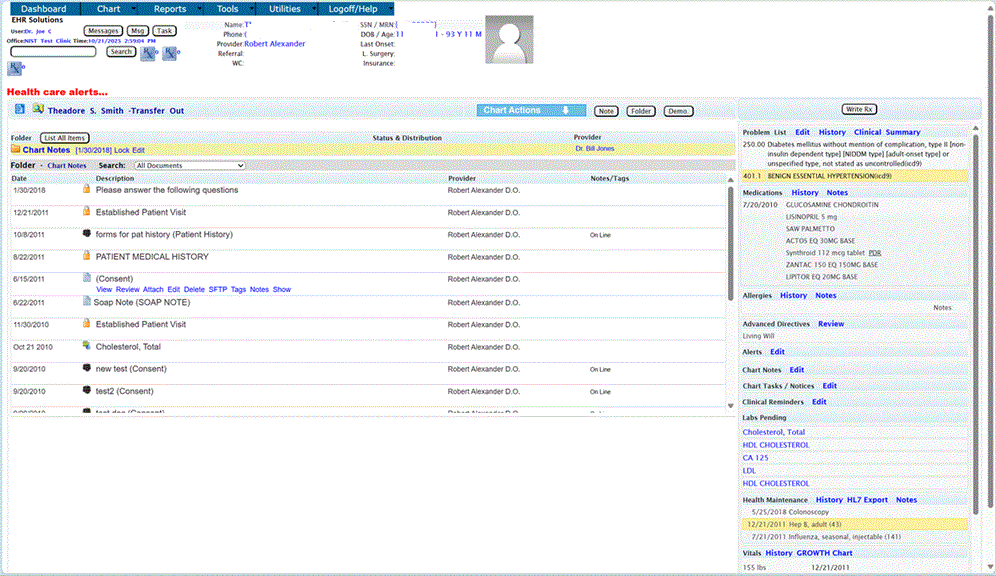Open the Soap Note document icon
This screenshot has height=576, width=996.
click(87, 302)
